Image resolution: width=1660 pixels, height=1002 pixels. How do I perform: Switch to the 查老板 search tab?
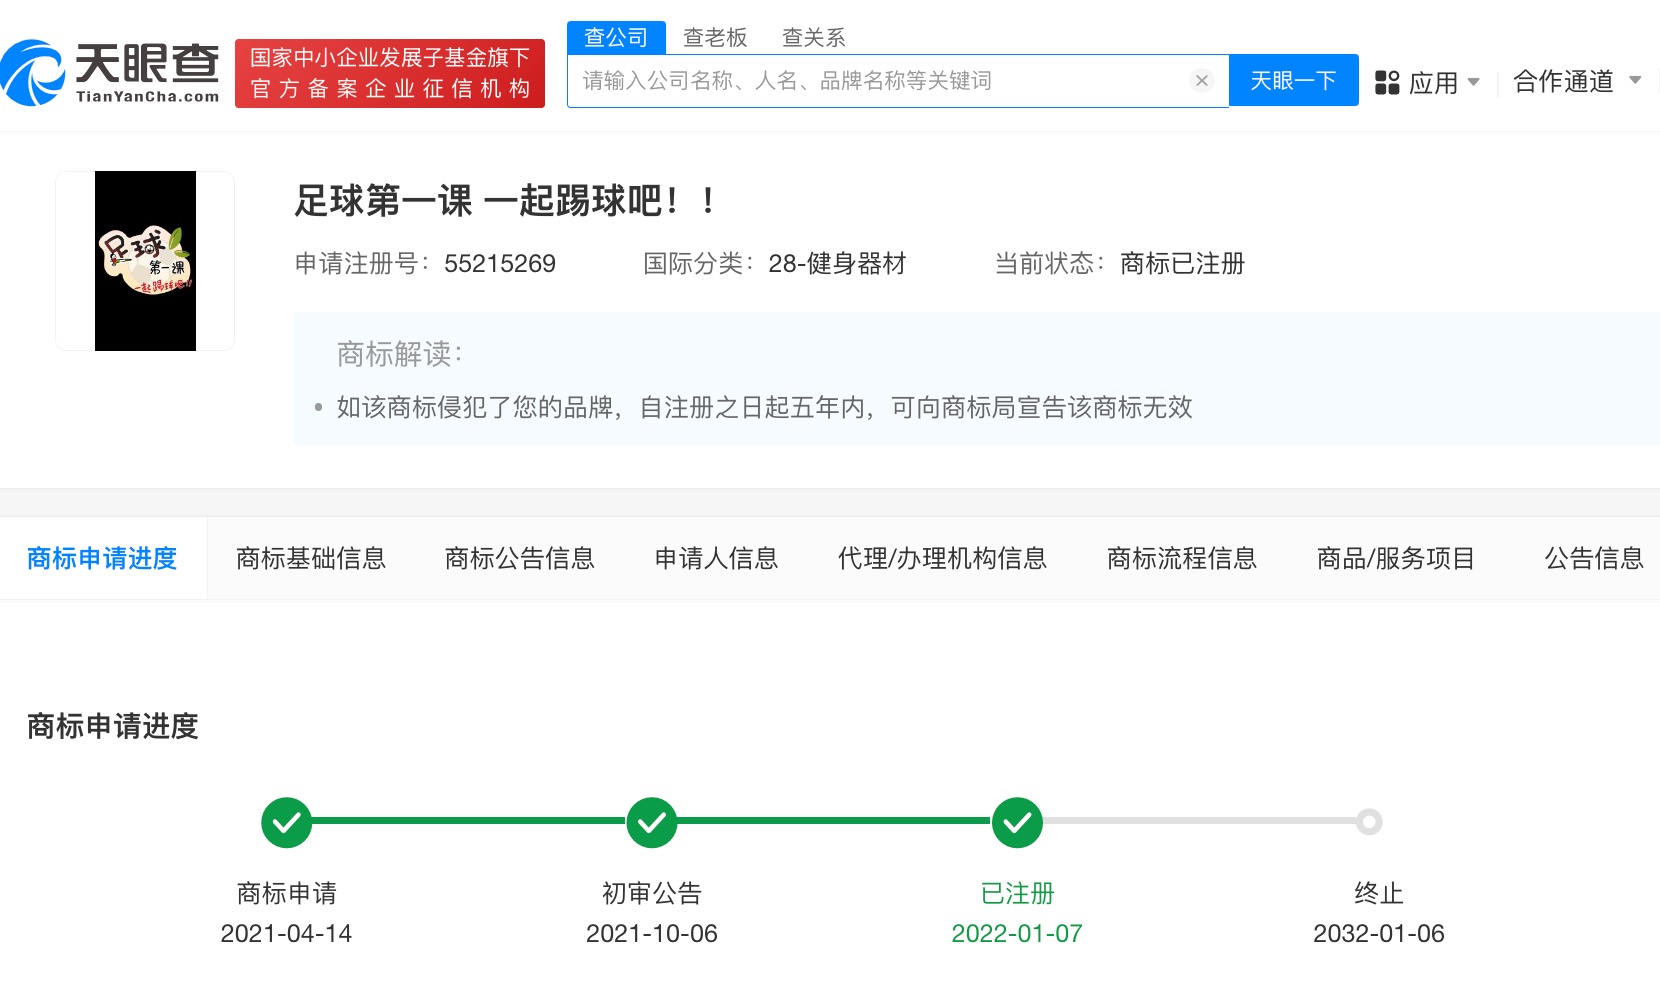click(715, 38)
